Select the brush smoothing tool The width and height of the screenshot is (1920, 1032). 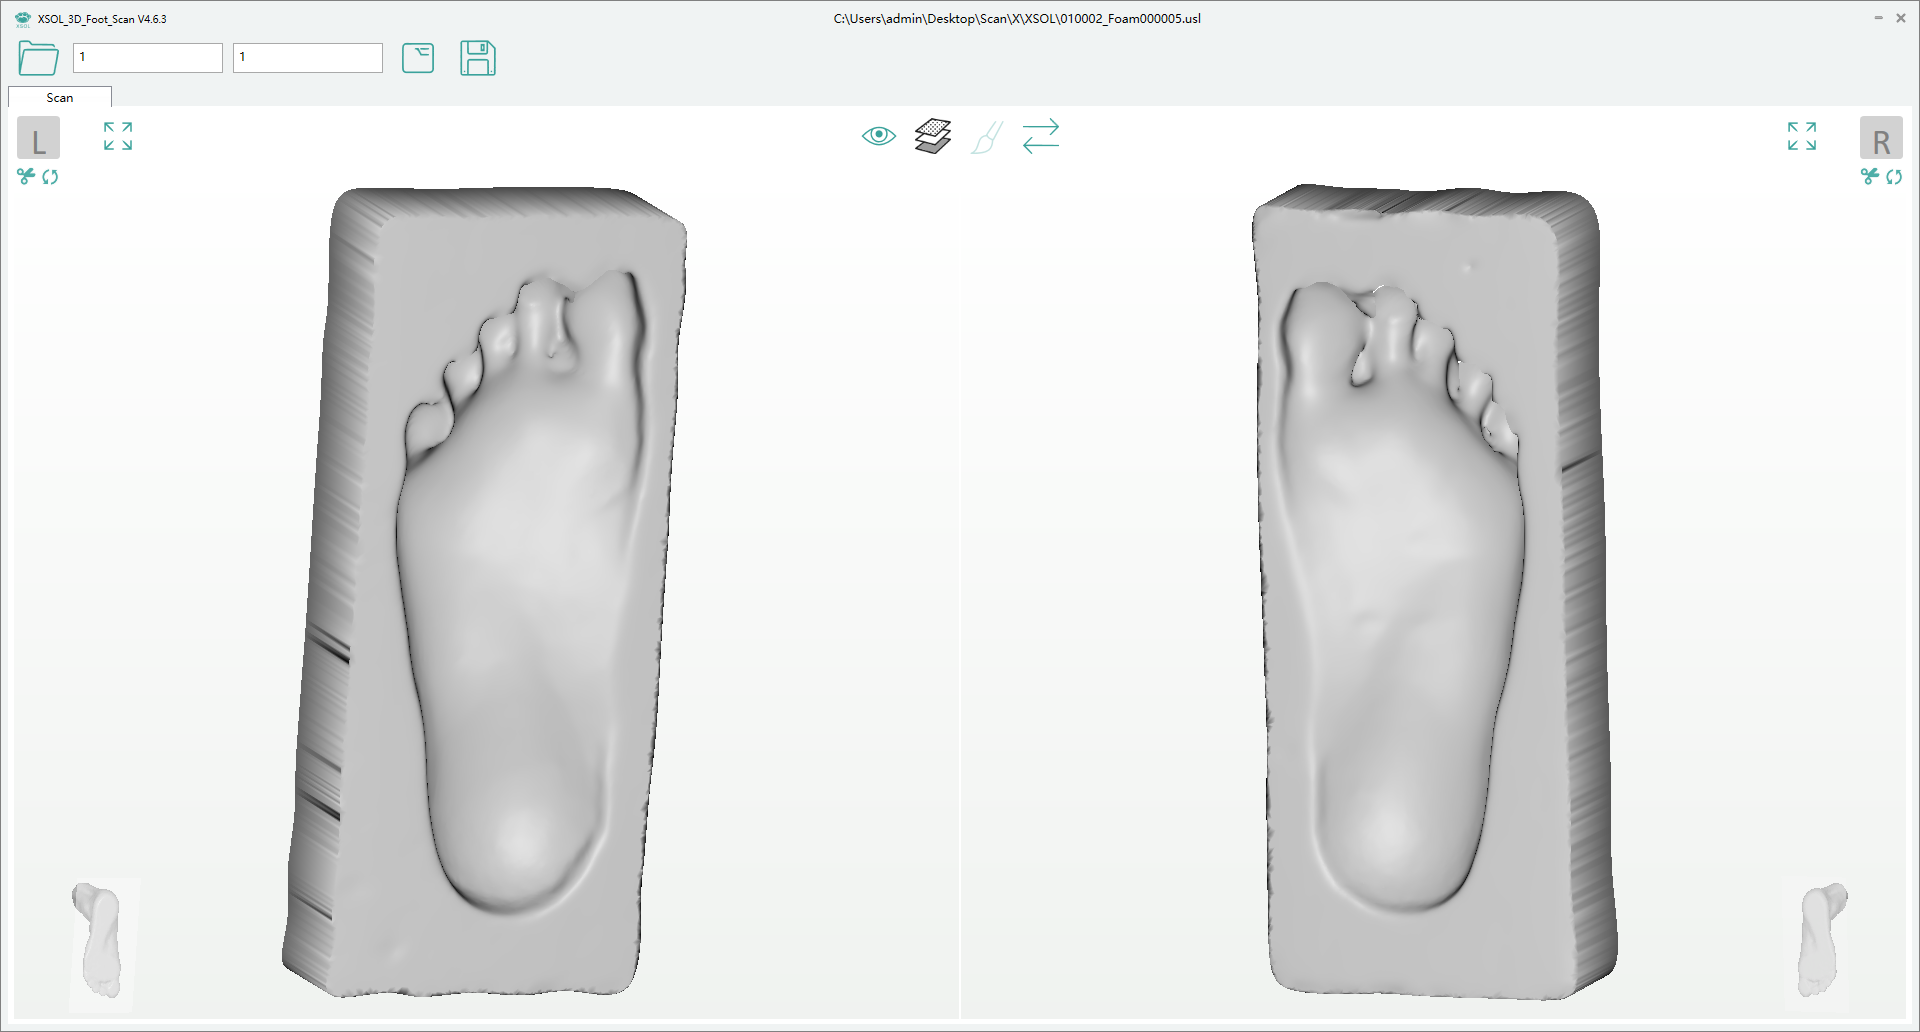(x=986, y=137)
